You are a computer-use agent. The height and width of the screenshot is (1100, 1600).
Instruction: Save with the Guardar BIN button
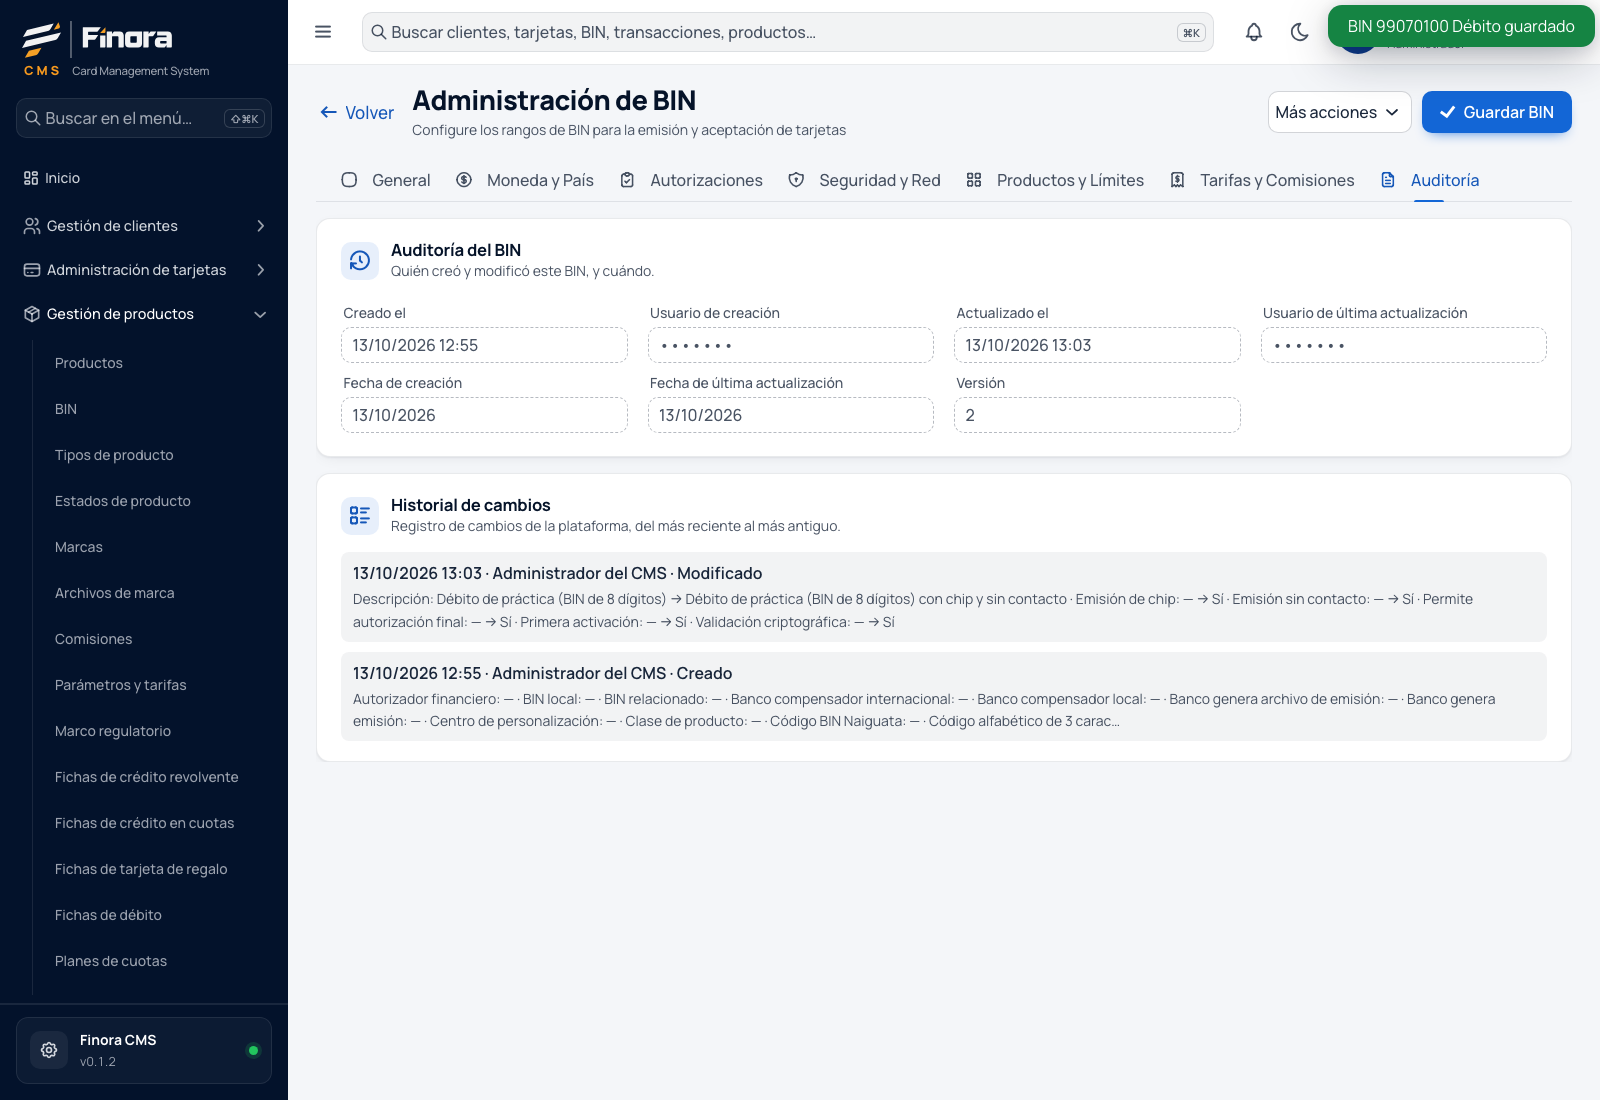[1496, 112]
